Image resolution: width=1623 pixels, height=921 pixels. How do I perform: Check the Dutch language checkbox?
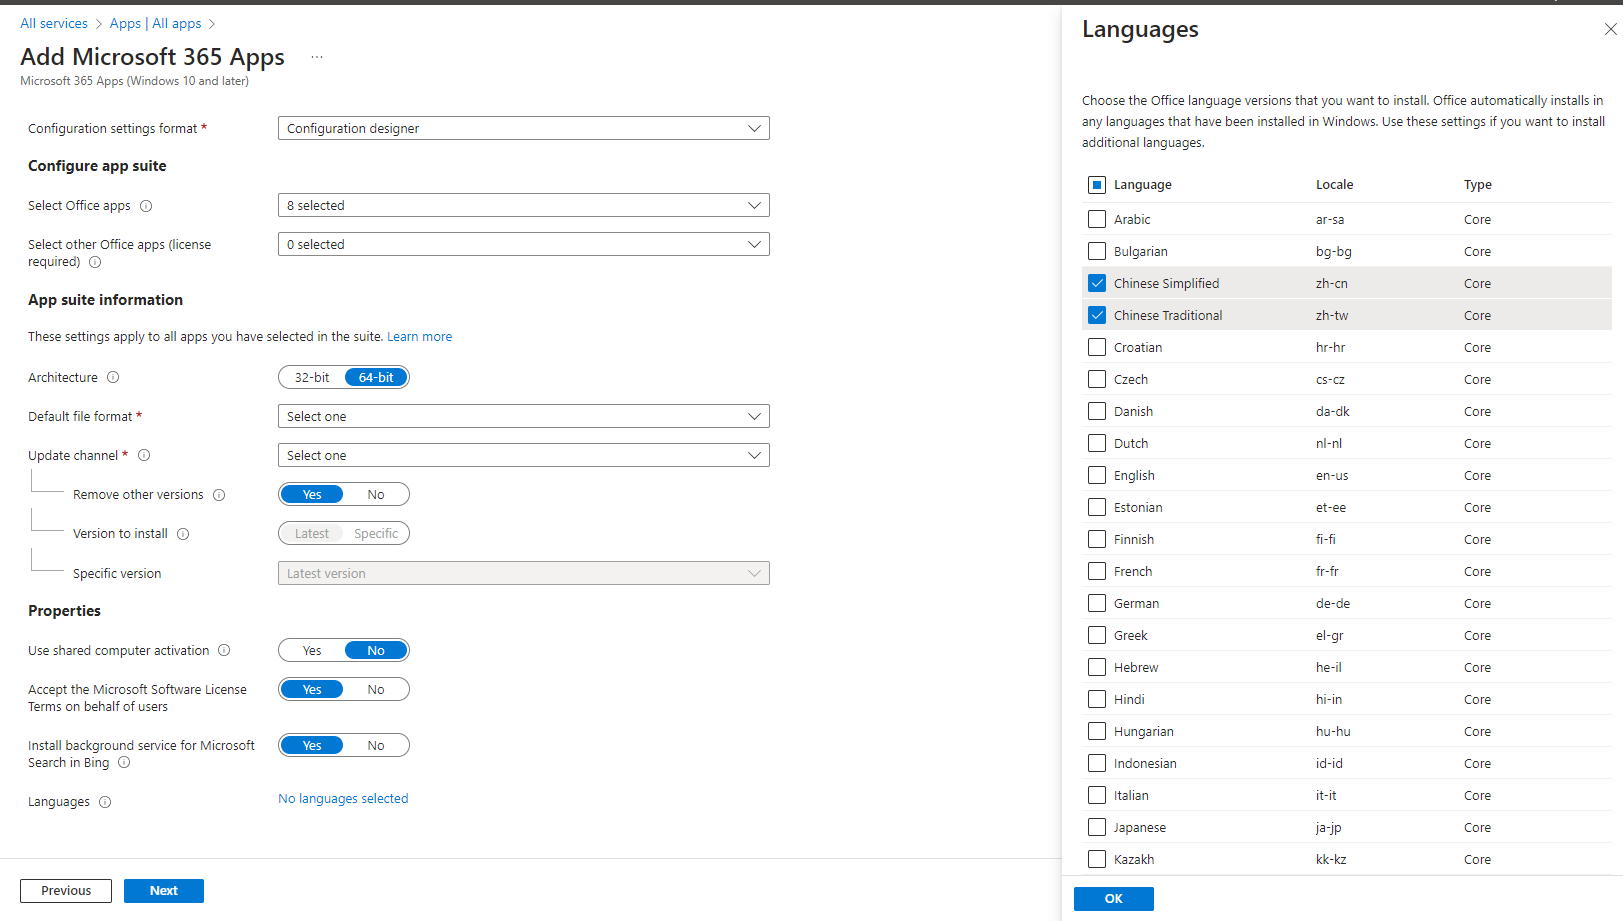click(1097, 443)
